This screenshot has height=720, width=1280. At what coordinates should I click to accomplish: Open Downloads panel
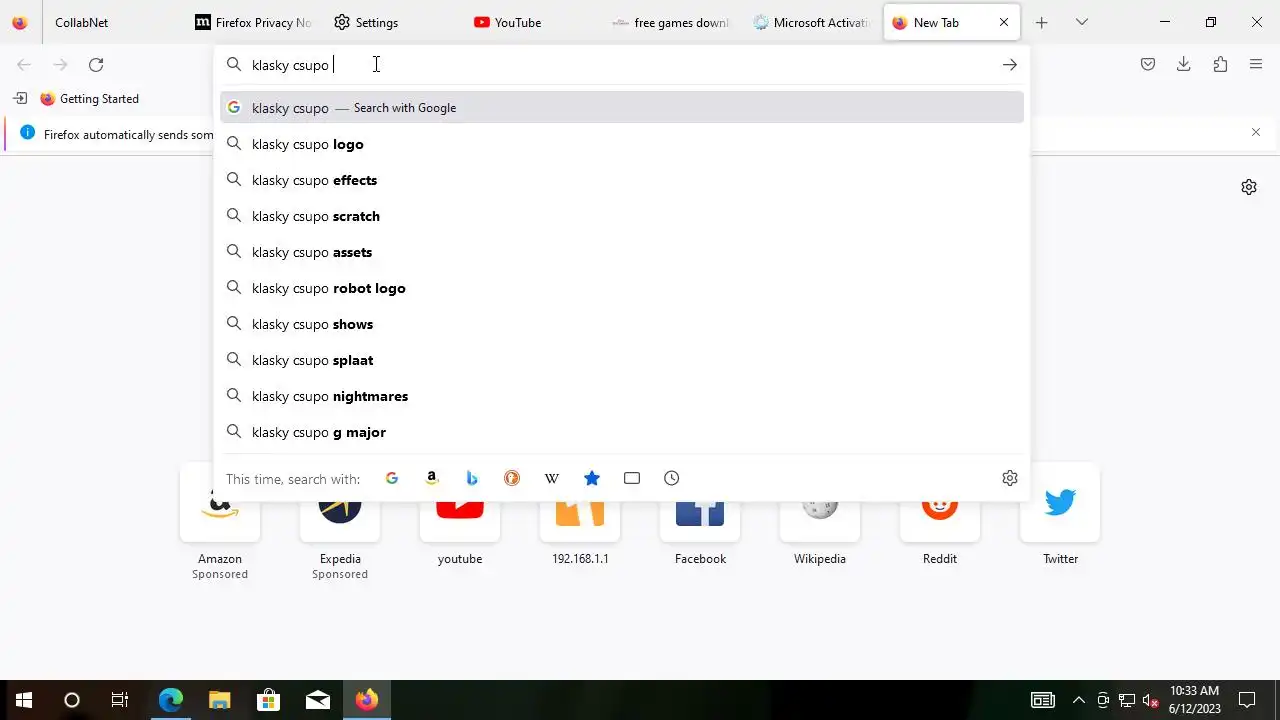(1184, 65)
